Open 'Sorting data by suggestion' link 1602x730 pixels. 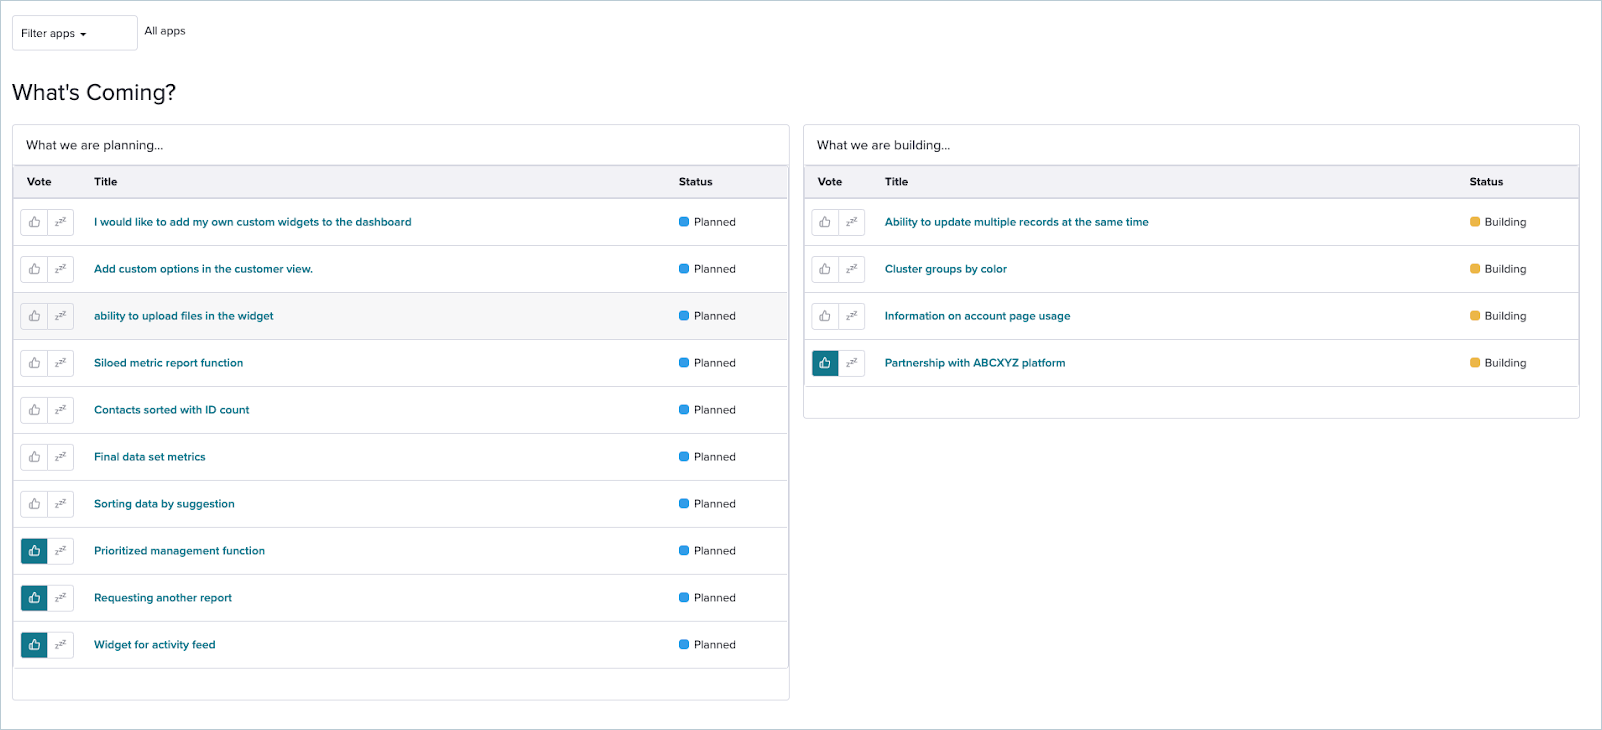pyautogui.click(x=164, y=504)
